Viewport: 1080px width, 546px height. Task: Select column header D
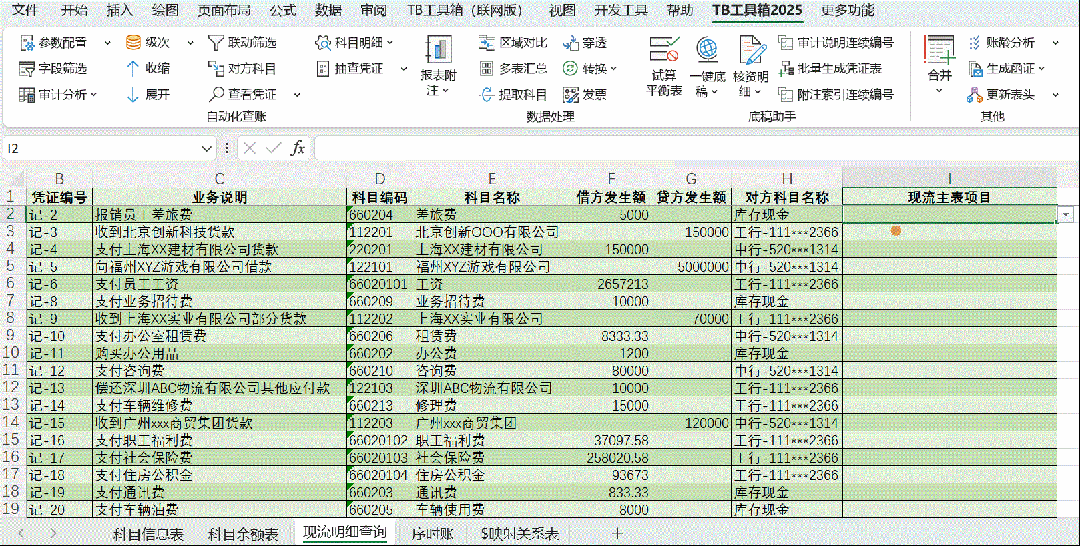pyautogui.click(x=379, y=177)
